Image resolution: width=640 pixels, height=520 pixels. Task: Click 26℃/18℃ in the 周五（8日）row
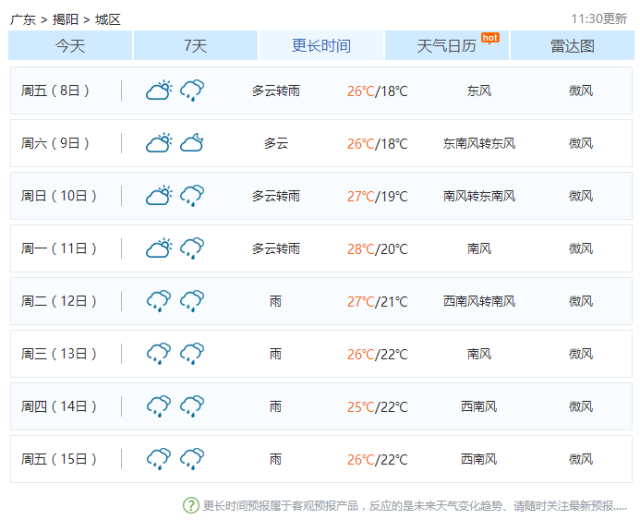pyautogui.click(x=377, y=91)
